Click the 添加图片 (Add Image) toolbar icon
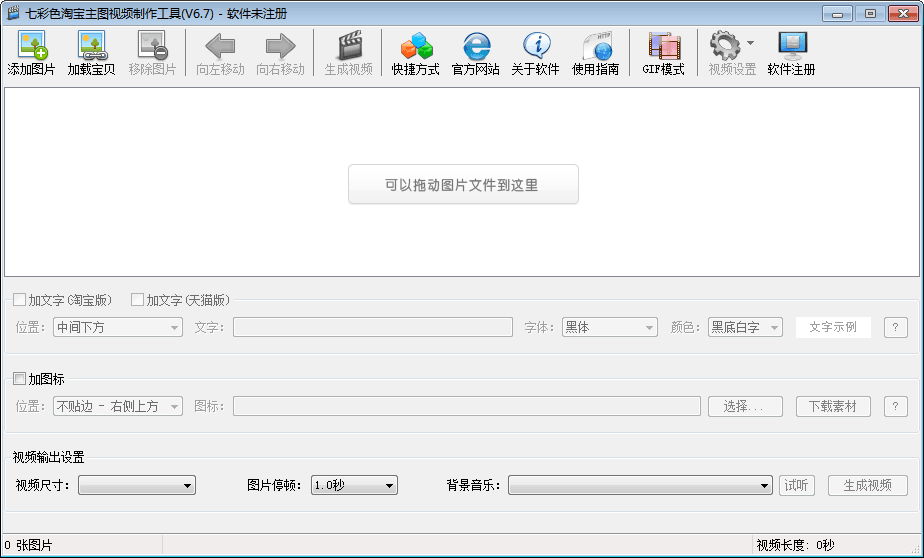Viewport: 924px width, 558px height. 32,54
